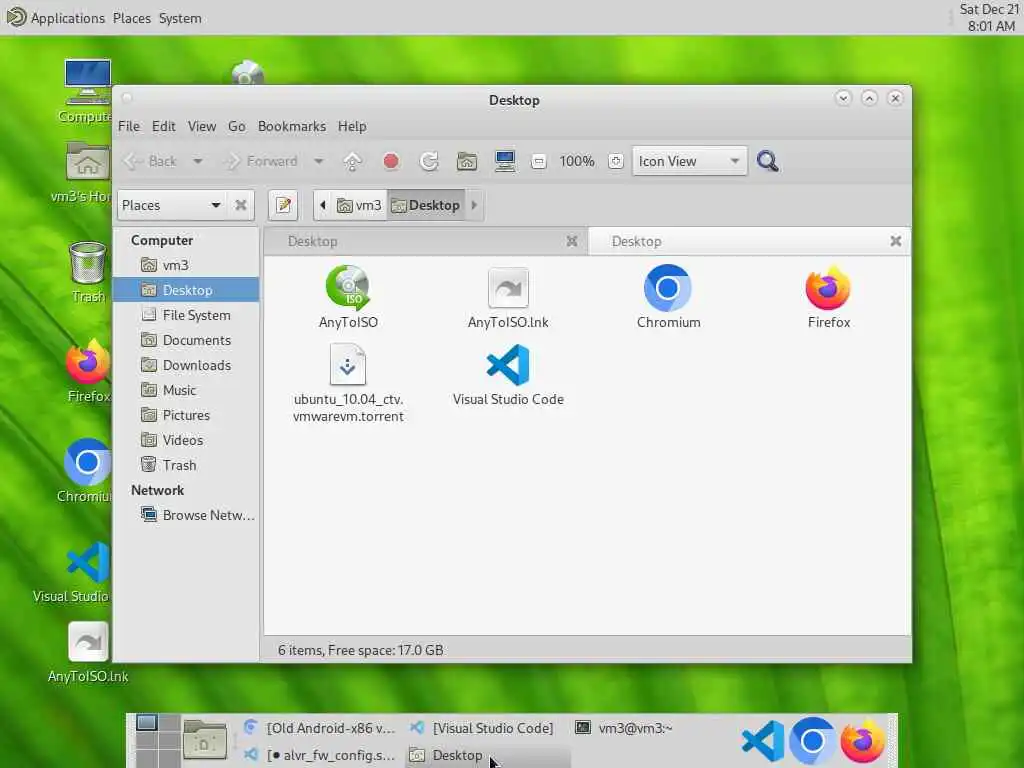This screenshot has height=768, width=1024.
Task: Zoom out with the minus icon
Action: coord(538,161)
